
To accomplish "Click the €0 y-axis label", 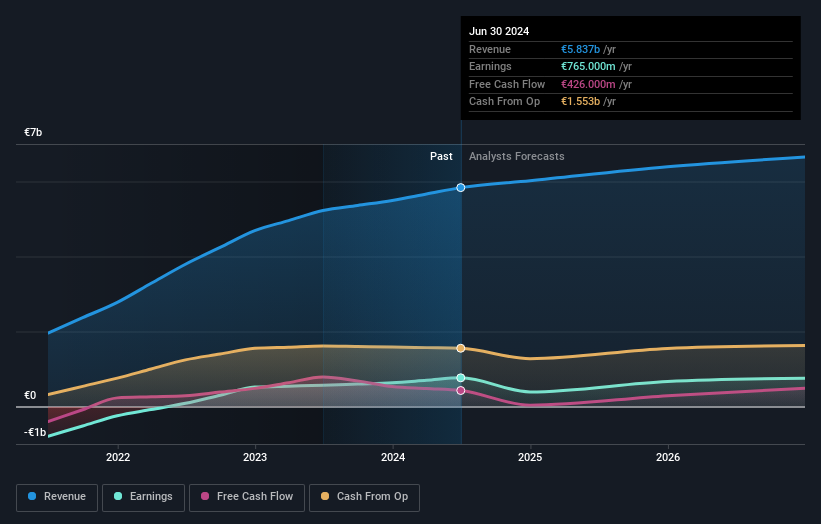I will (x=30, y=395).
